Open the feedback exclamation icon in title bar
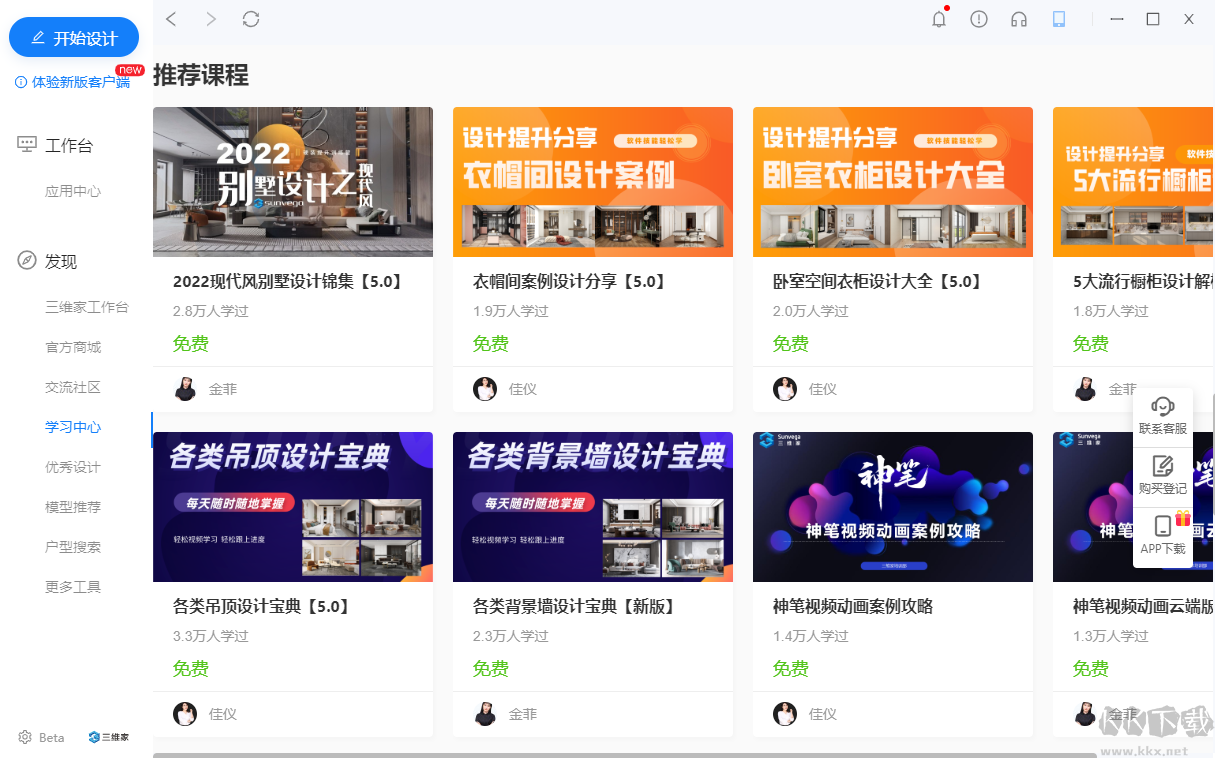This screenshot has height=758, width=1215. point(978,19)
